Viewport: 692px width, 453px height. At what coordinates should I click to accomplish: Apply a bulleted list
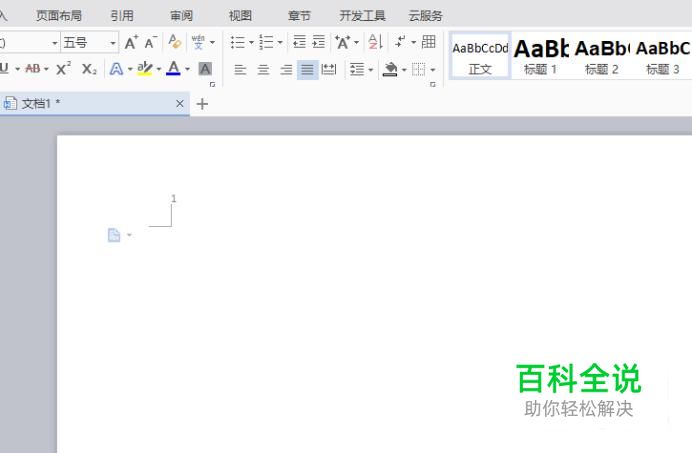click(x=237, y=42)
